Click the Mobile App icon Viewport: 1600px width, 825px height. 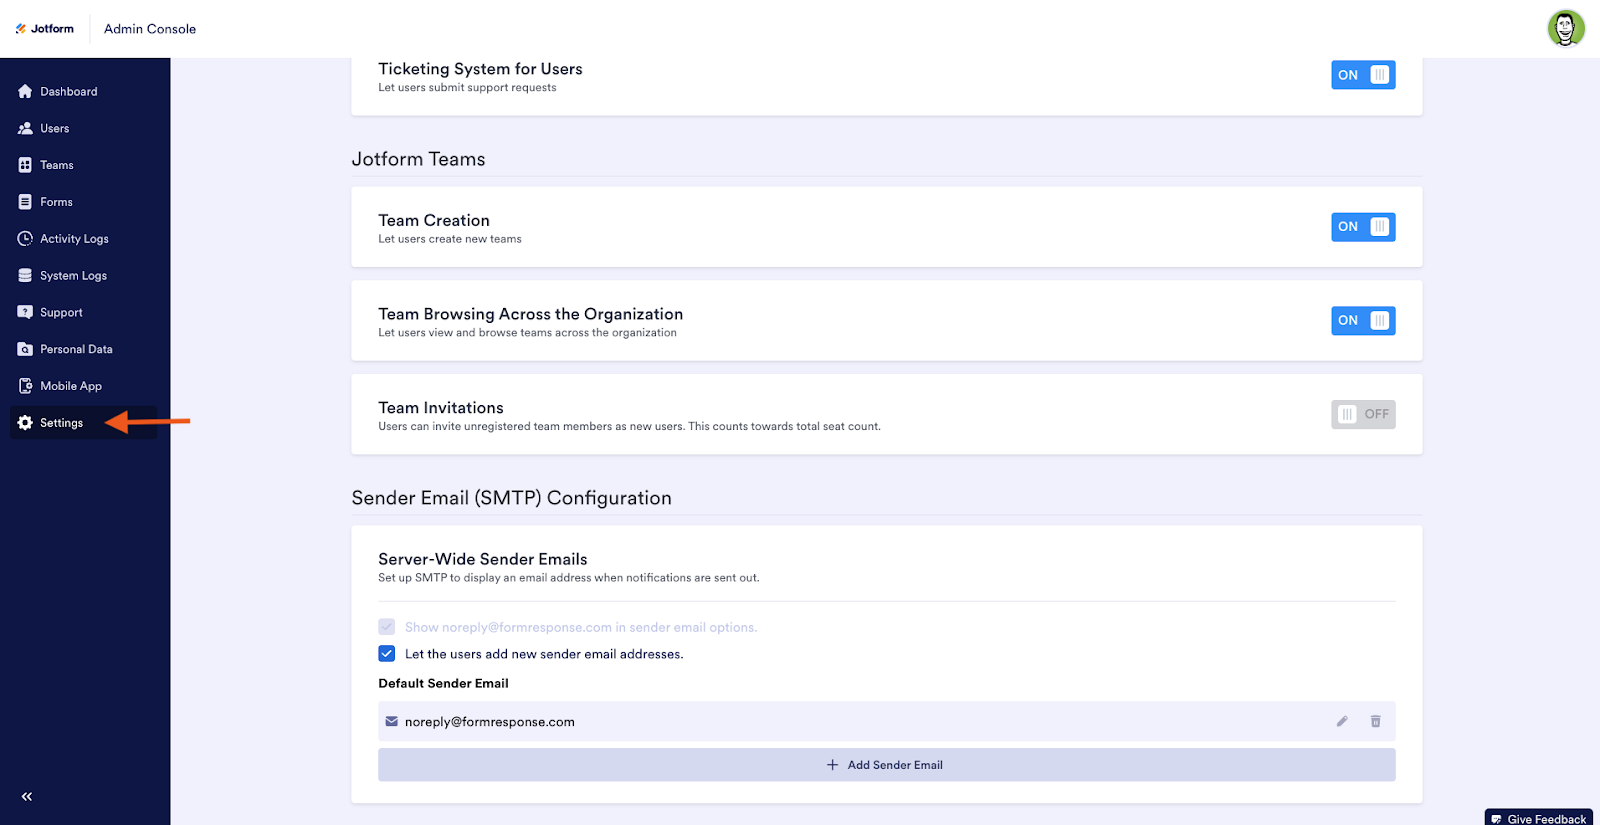pos(25,386)
